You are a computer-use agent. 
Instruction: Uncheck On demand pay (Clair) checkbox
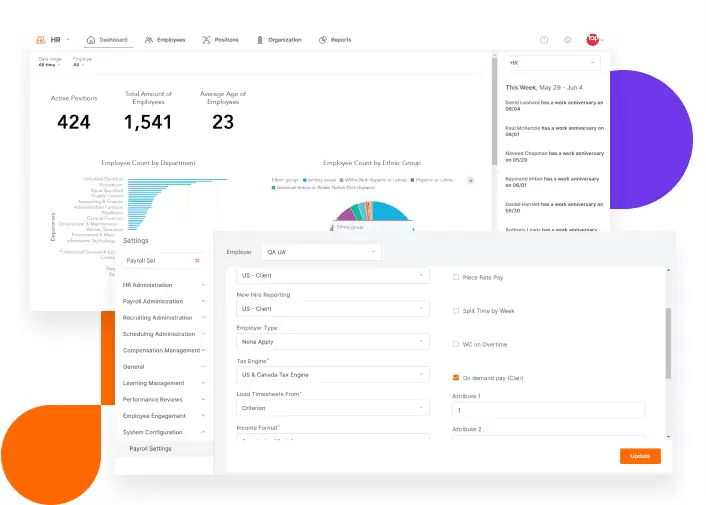[x=456, y=378]
